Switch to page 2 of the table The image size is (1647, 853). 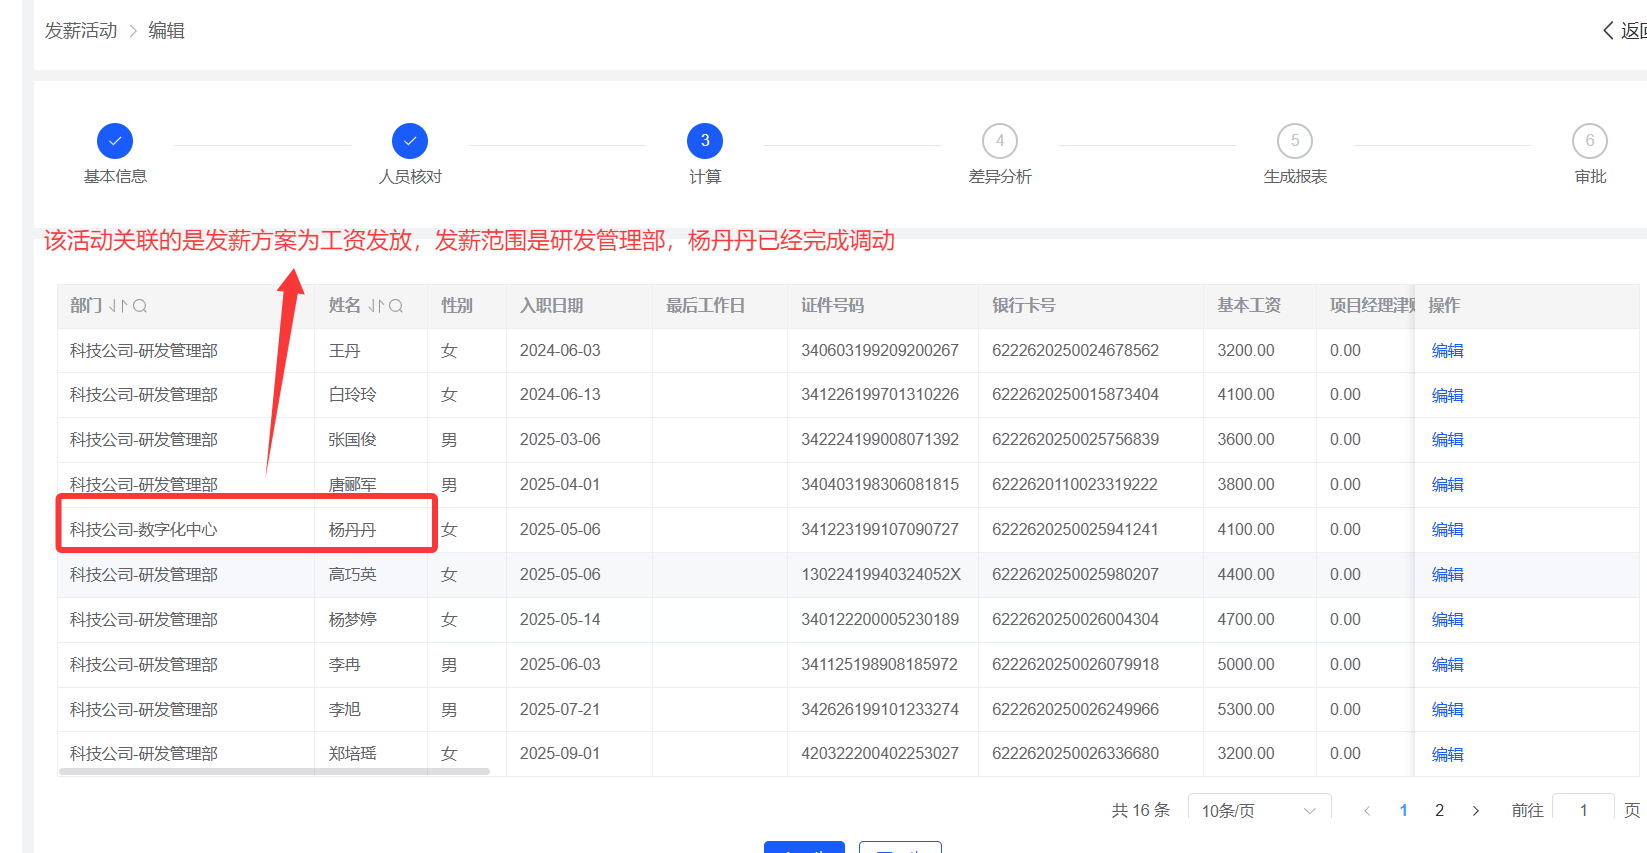point(1439,811)
